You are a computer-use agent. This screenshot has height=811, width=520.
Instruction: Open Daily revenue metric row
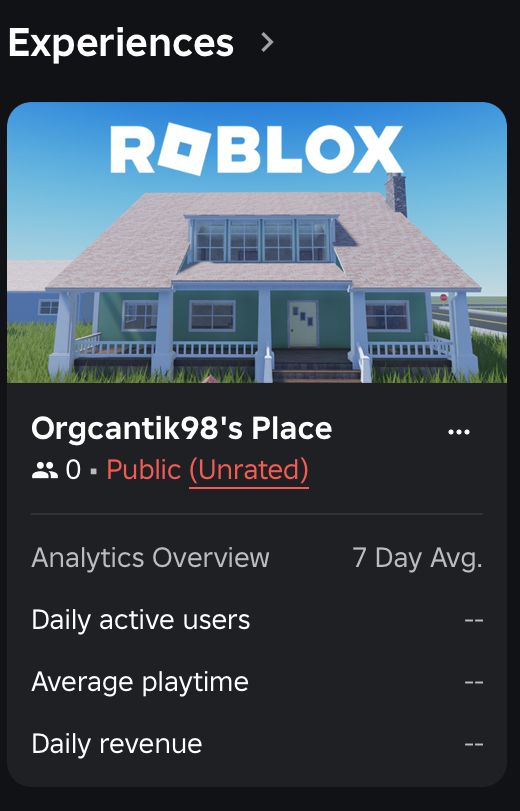point(257,744)
